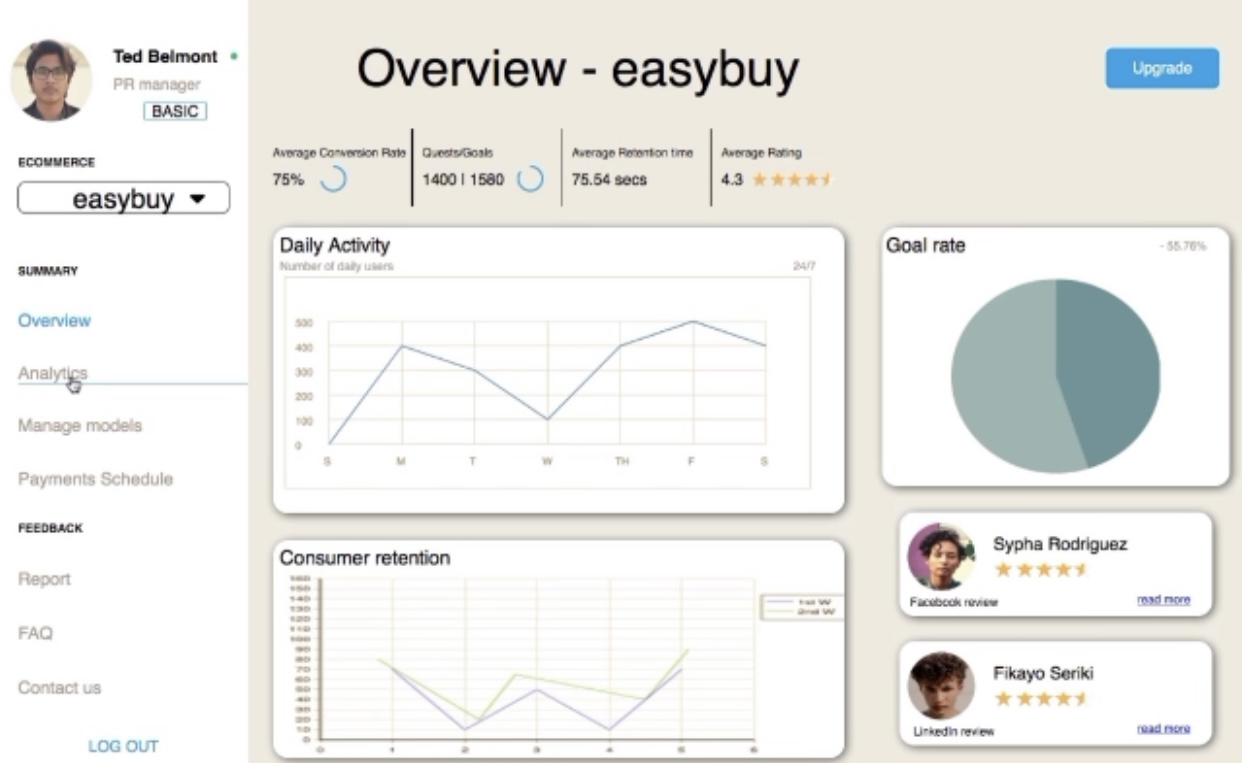The width and height of the screenshot is (1242, 763).
Task: Click the Consumer retention chart legend
Action: (x=801, y=606)
